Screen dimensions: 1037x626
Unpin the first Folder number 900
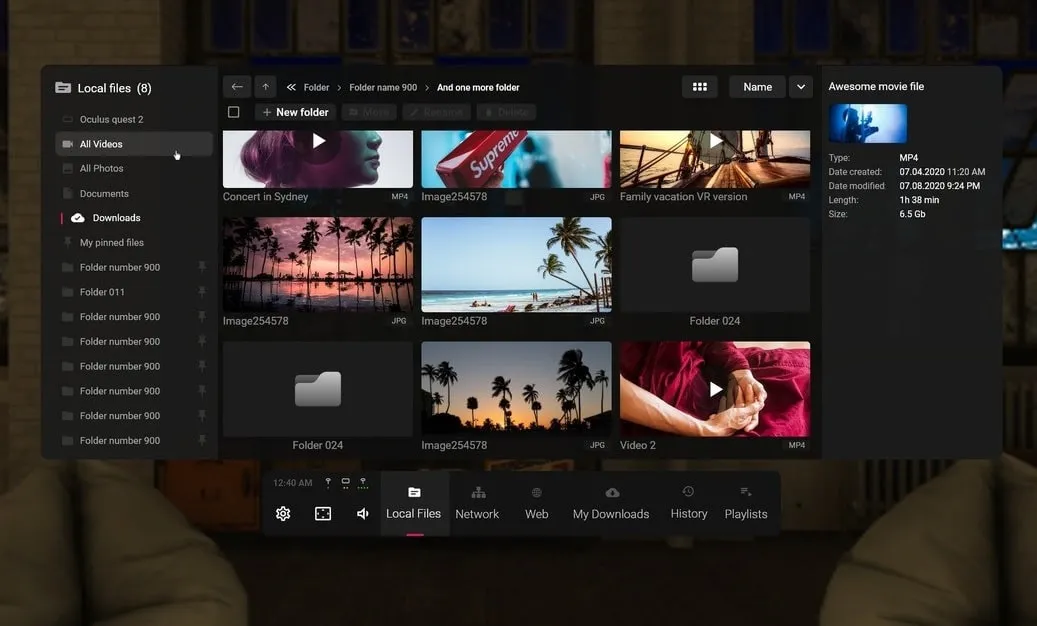coord(202,266)
